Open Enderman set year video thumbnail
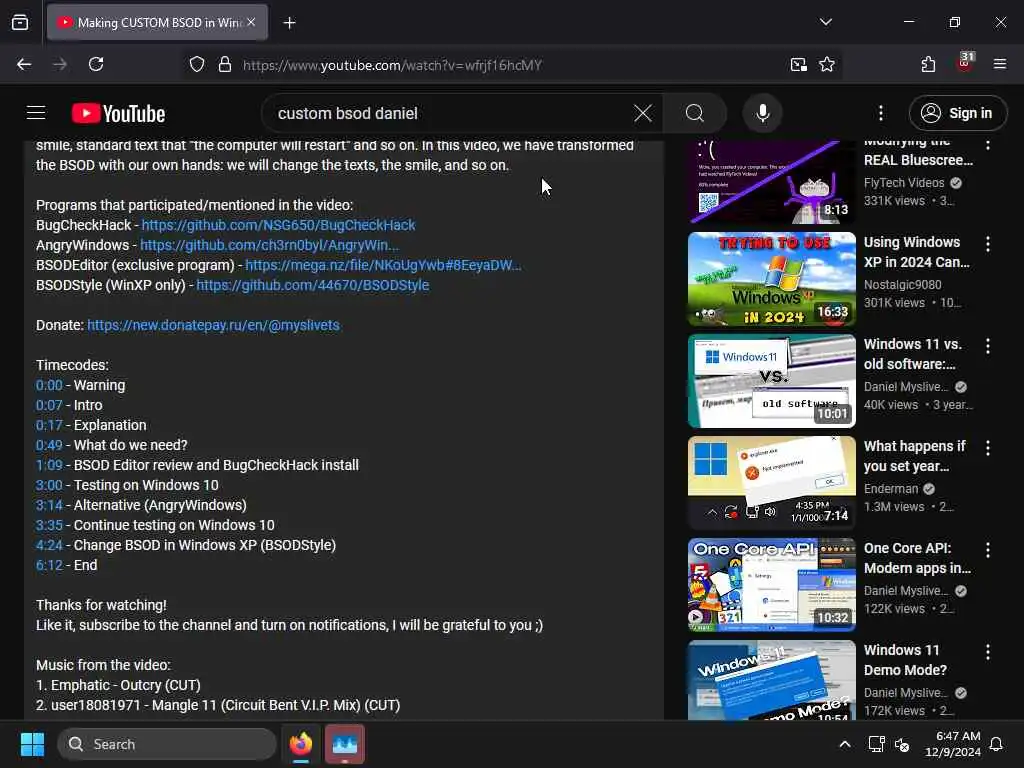Image resolution: width=1024 pixels, height=768 pixels. click(x=771, y=483)
